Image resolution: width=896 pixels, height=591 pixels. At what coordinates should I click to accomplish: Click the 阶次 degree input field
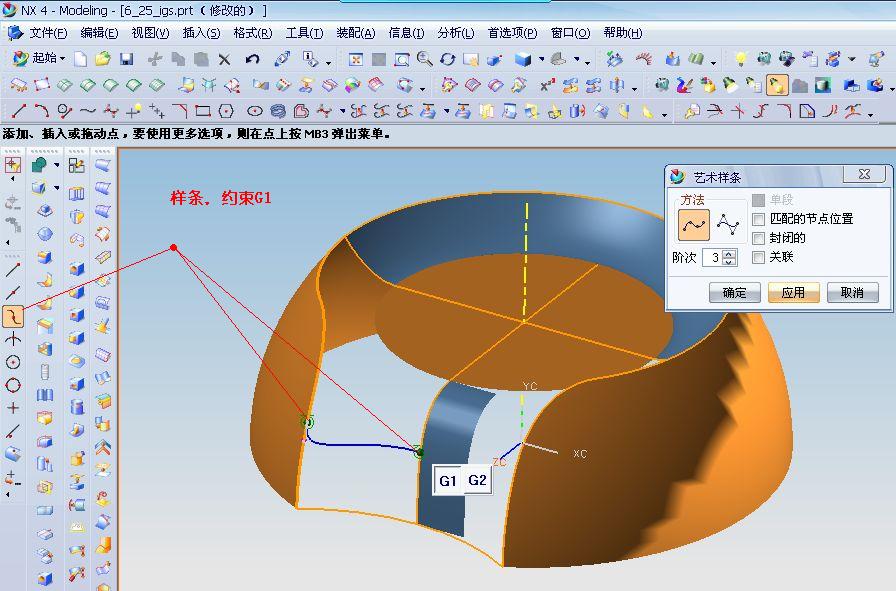pos(713,258)
